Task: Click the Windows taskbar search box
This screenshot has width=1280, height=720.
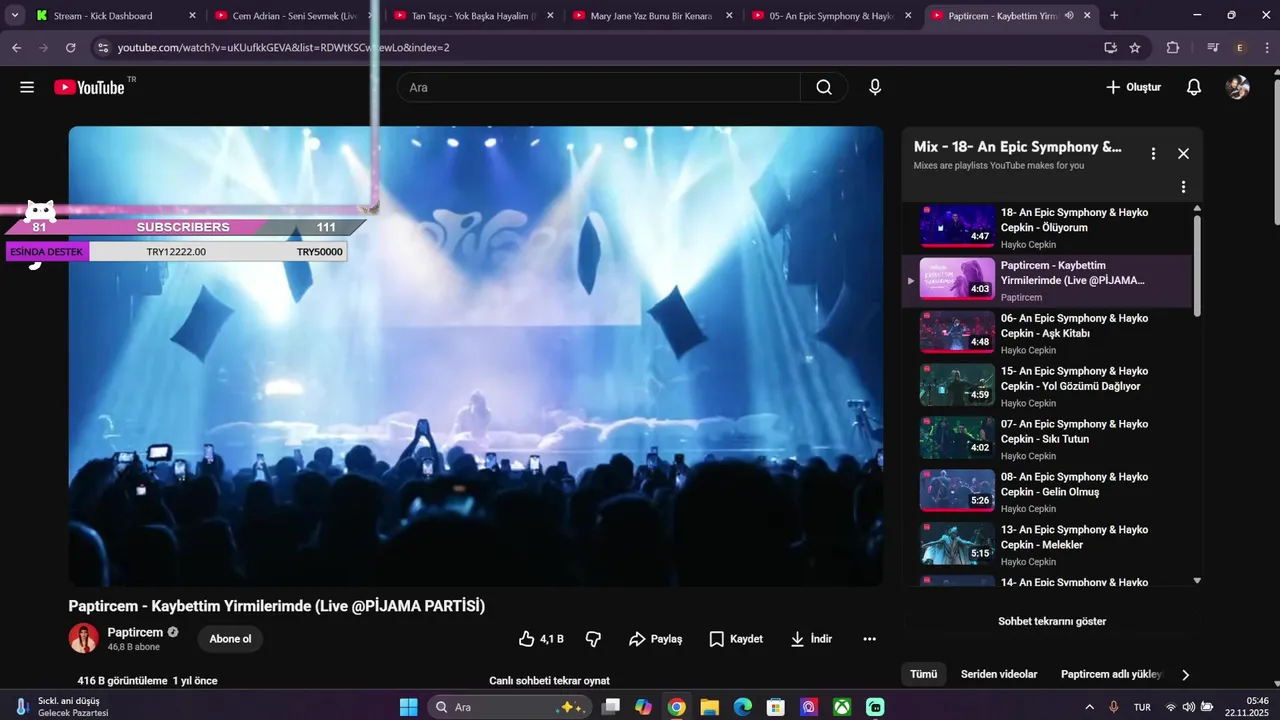Action: pyautogui.click(x=509, y=707)
